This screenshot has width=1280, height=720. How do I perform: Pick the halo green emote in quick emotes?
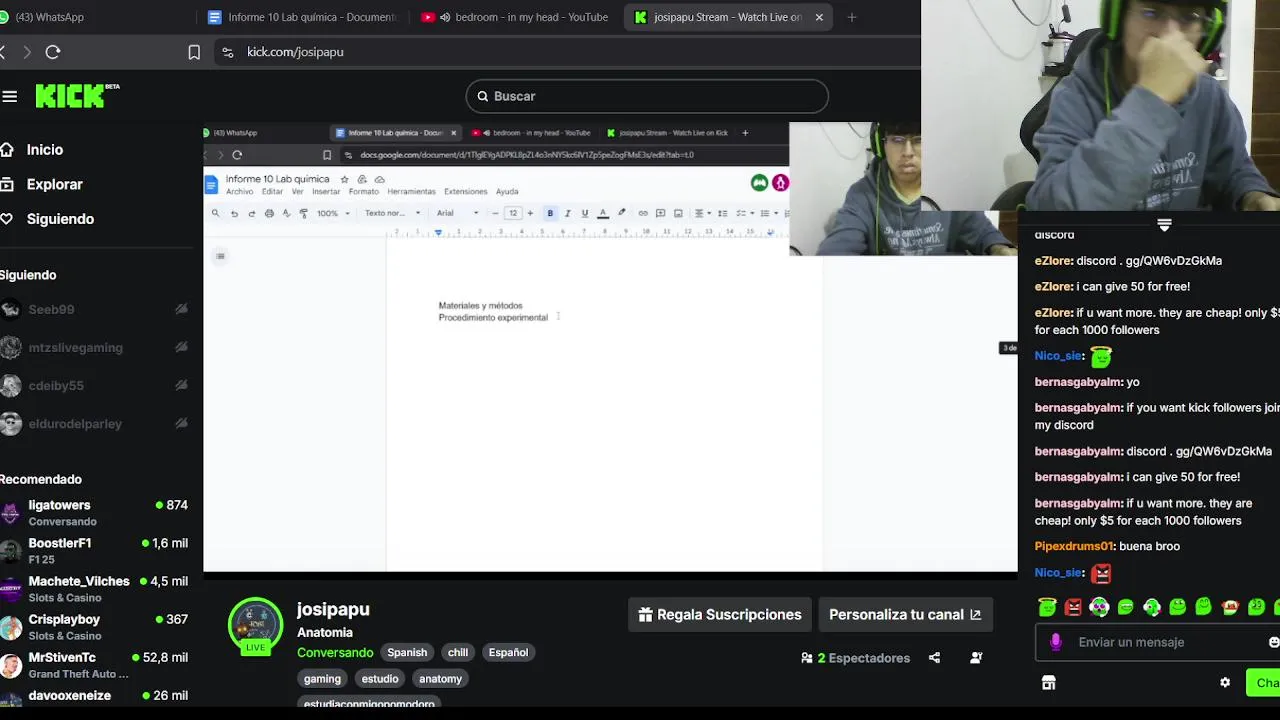point(1047,607)
